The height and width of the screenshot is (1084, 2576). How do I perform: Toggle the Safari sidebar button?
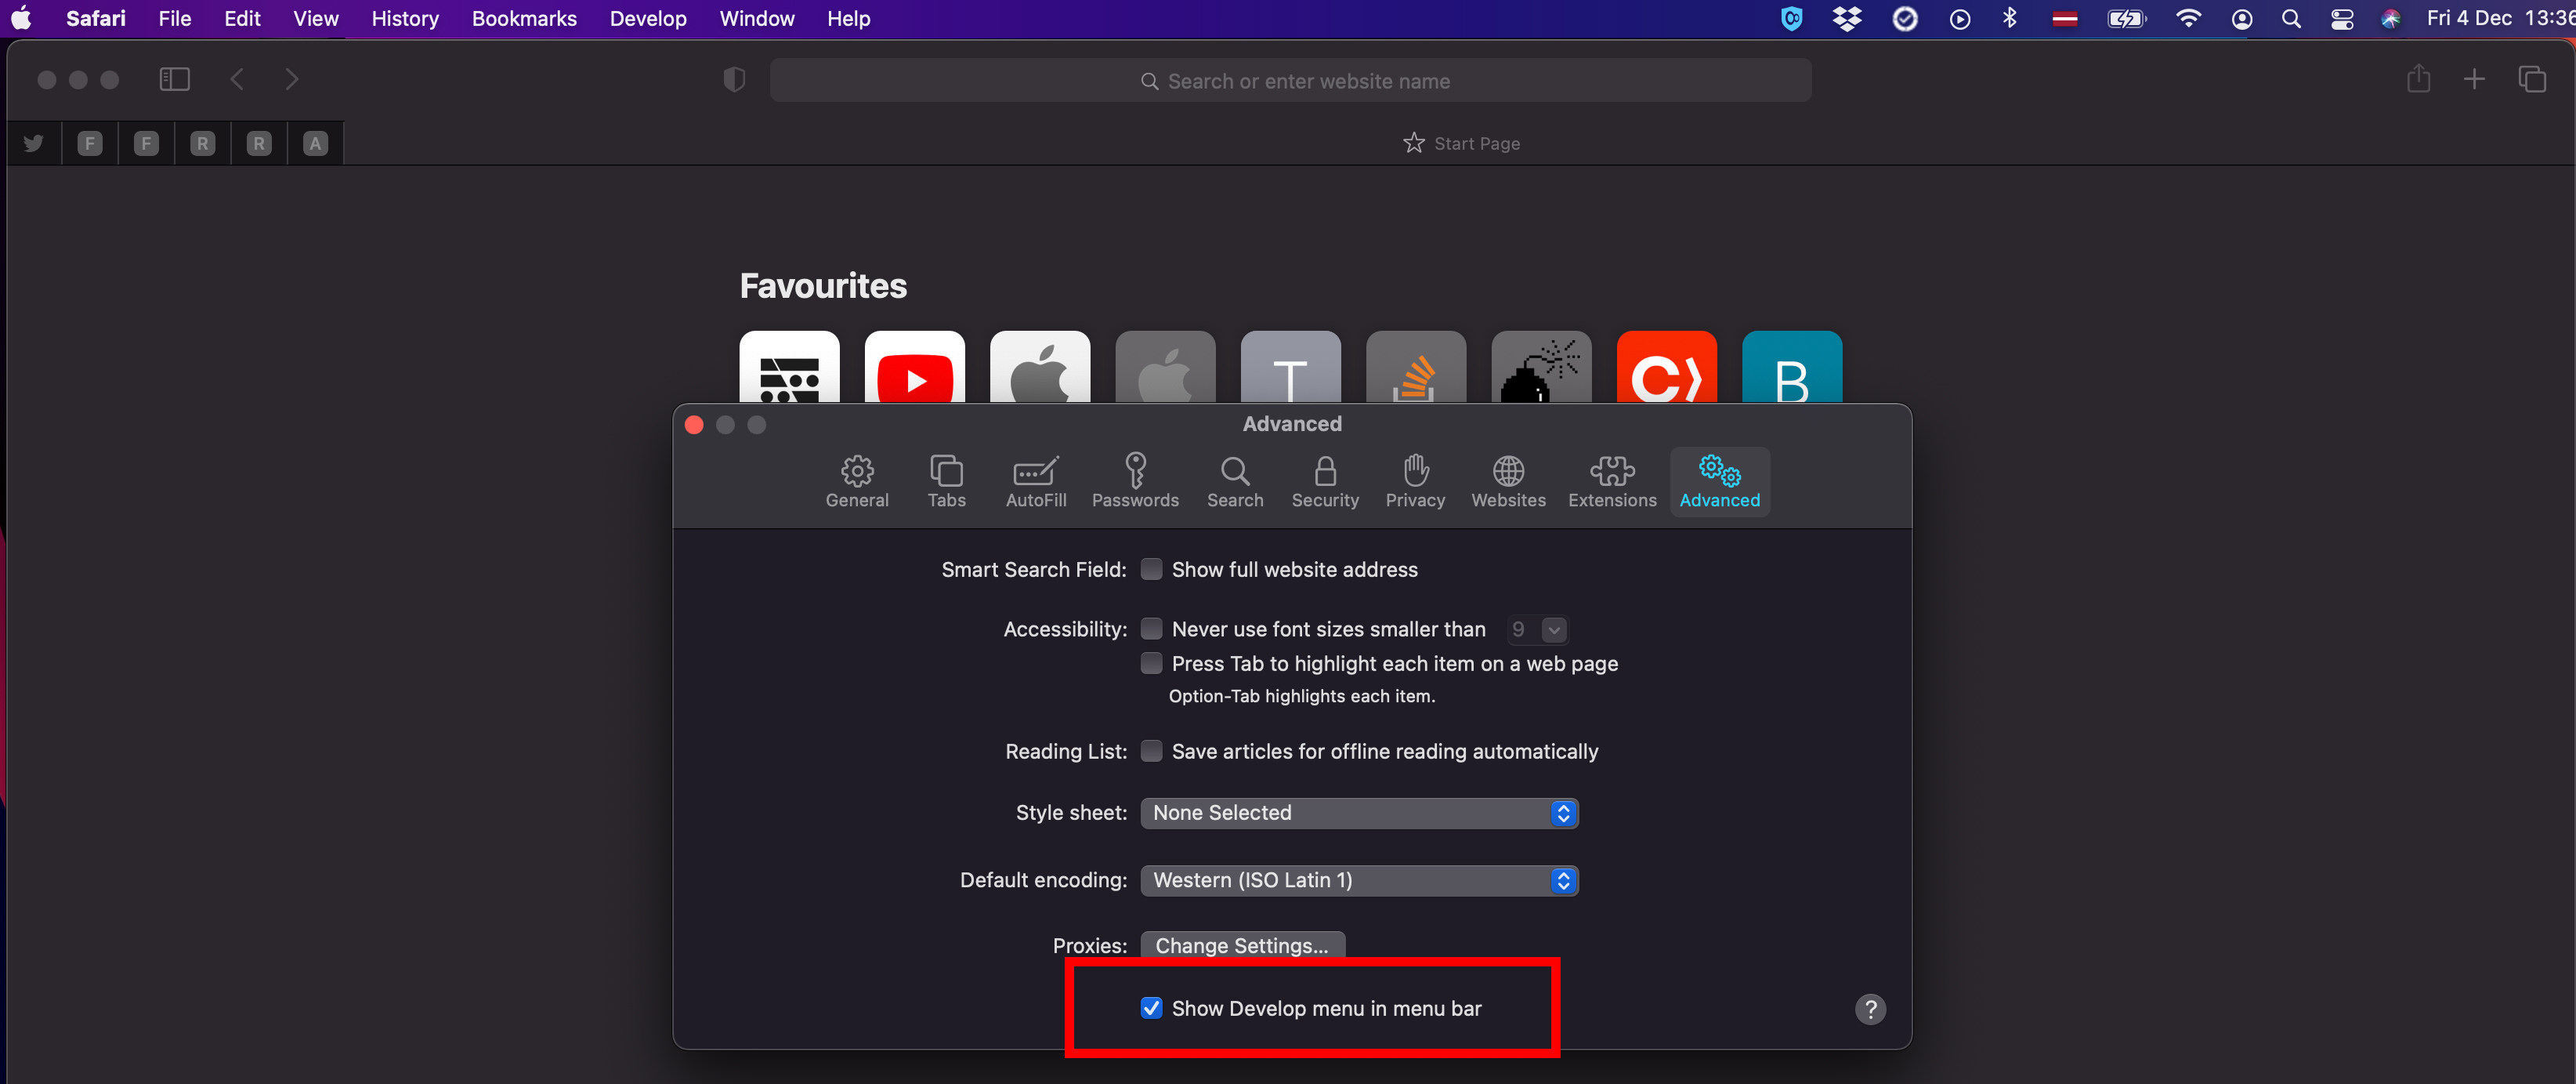174,79
